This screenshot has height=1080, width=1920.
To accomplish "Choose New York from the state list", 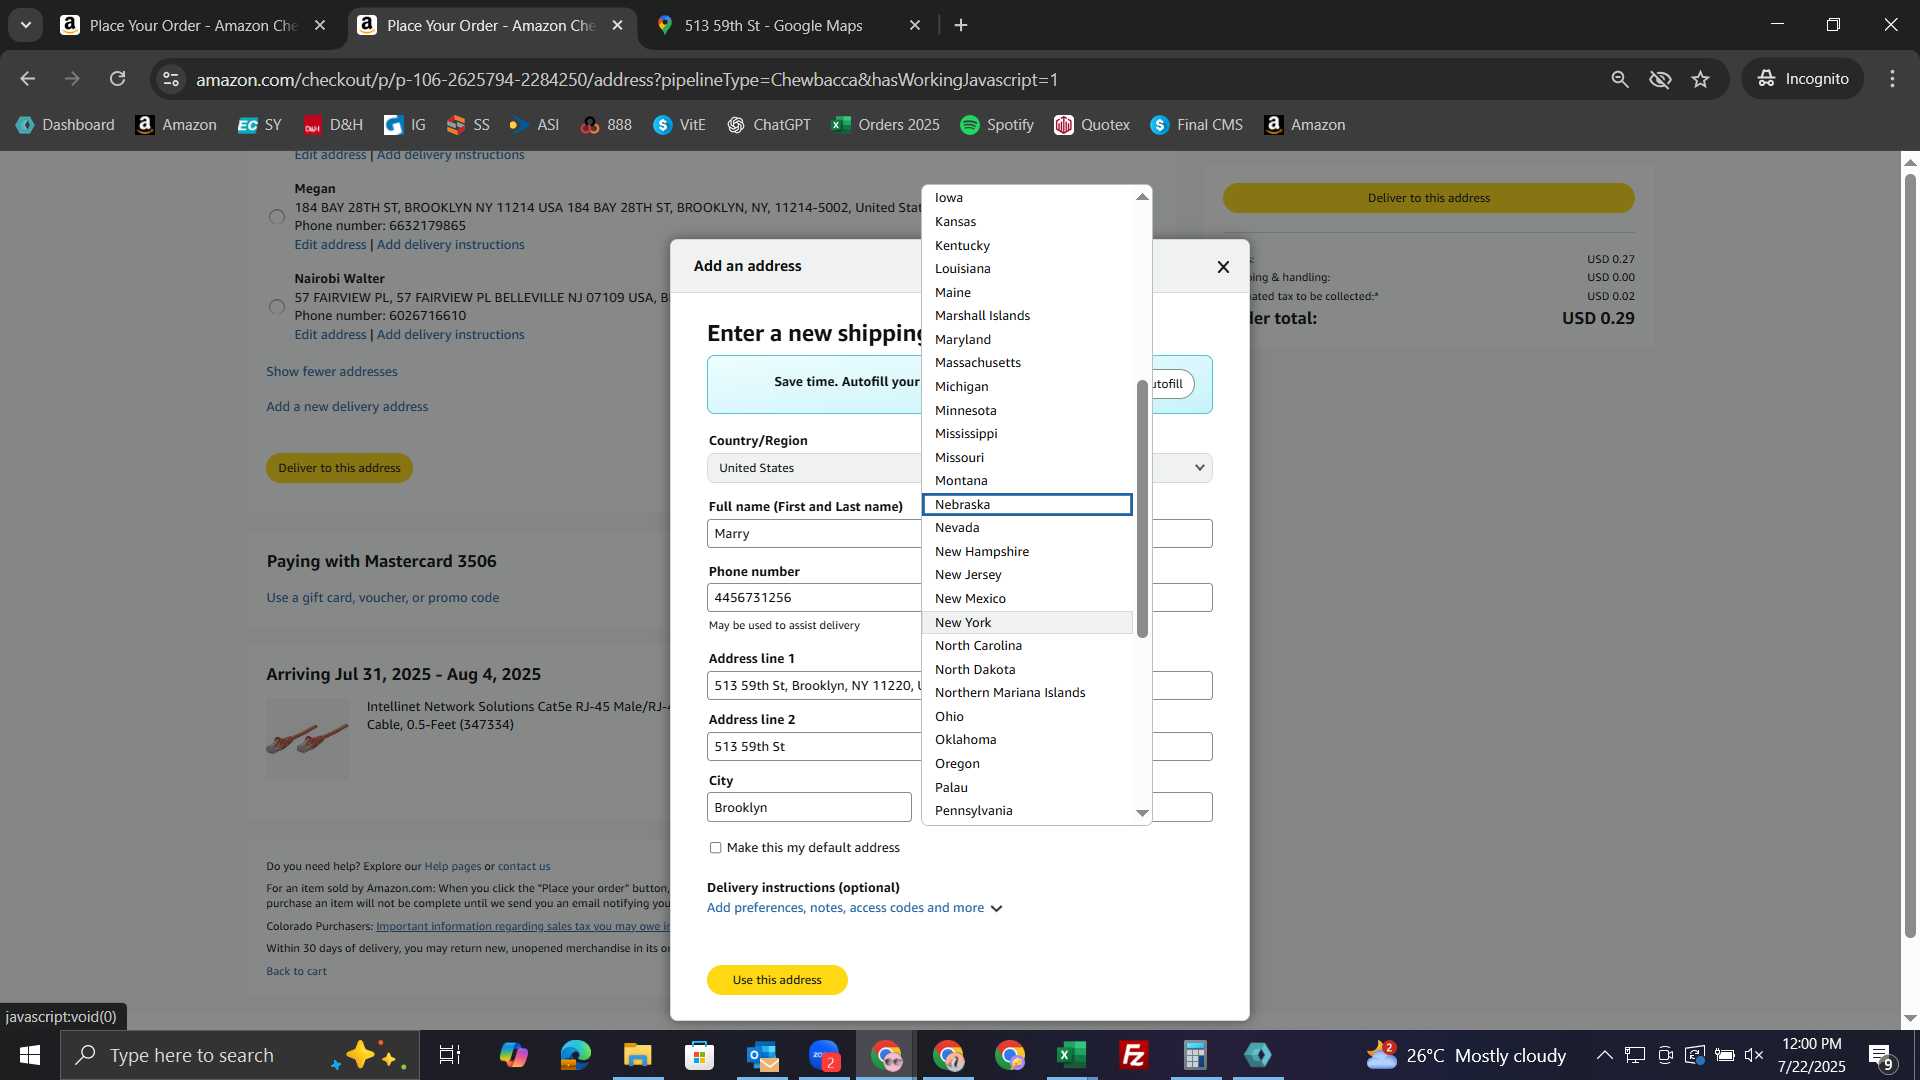I will click(x=1027, y=622).
